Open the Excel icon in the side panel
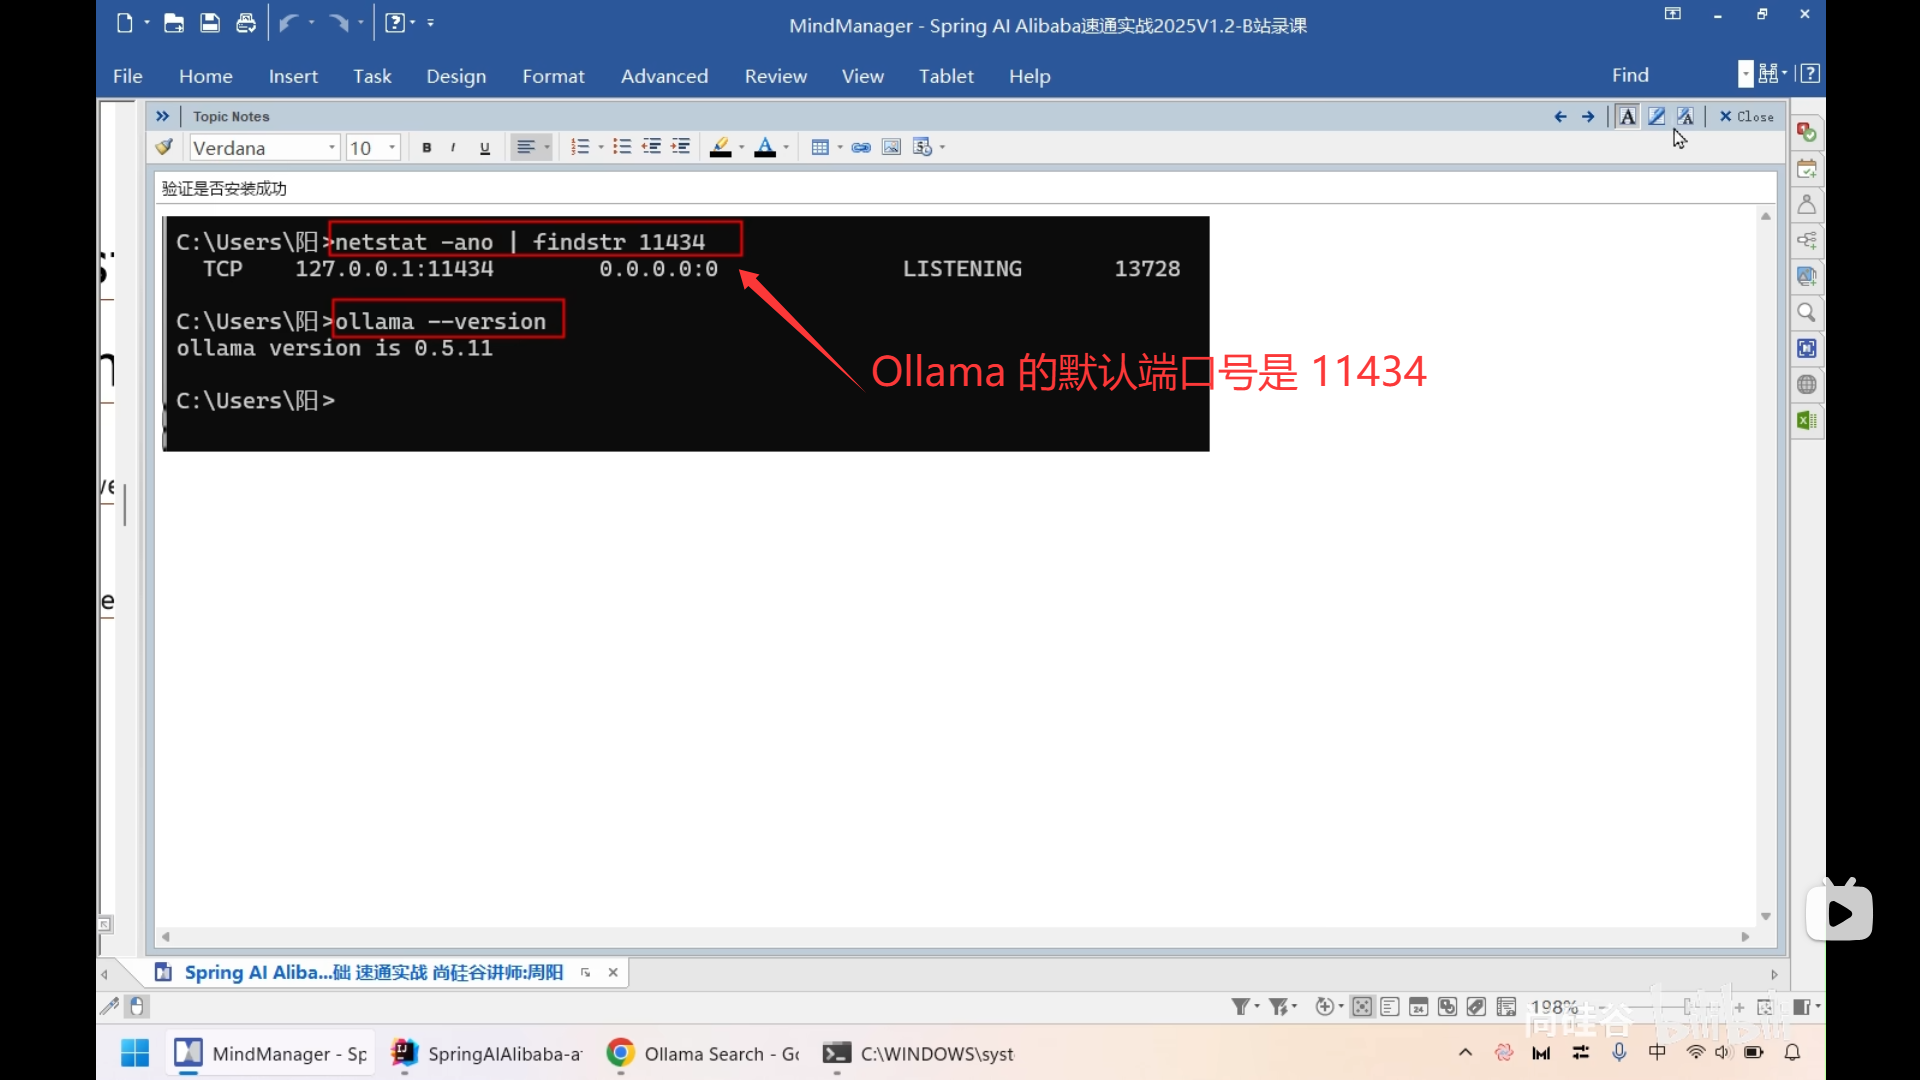The width and height of the screenshot is (1920, 1080). pyautogui.click(x=1806, y=421)
